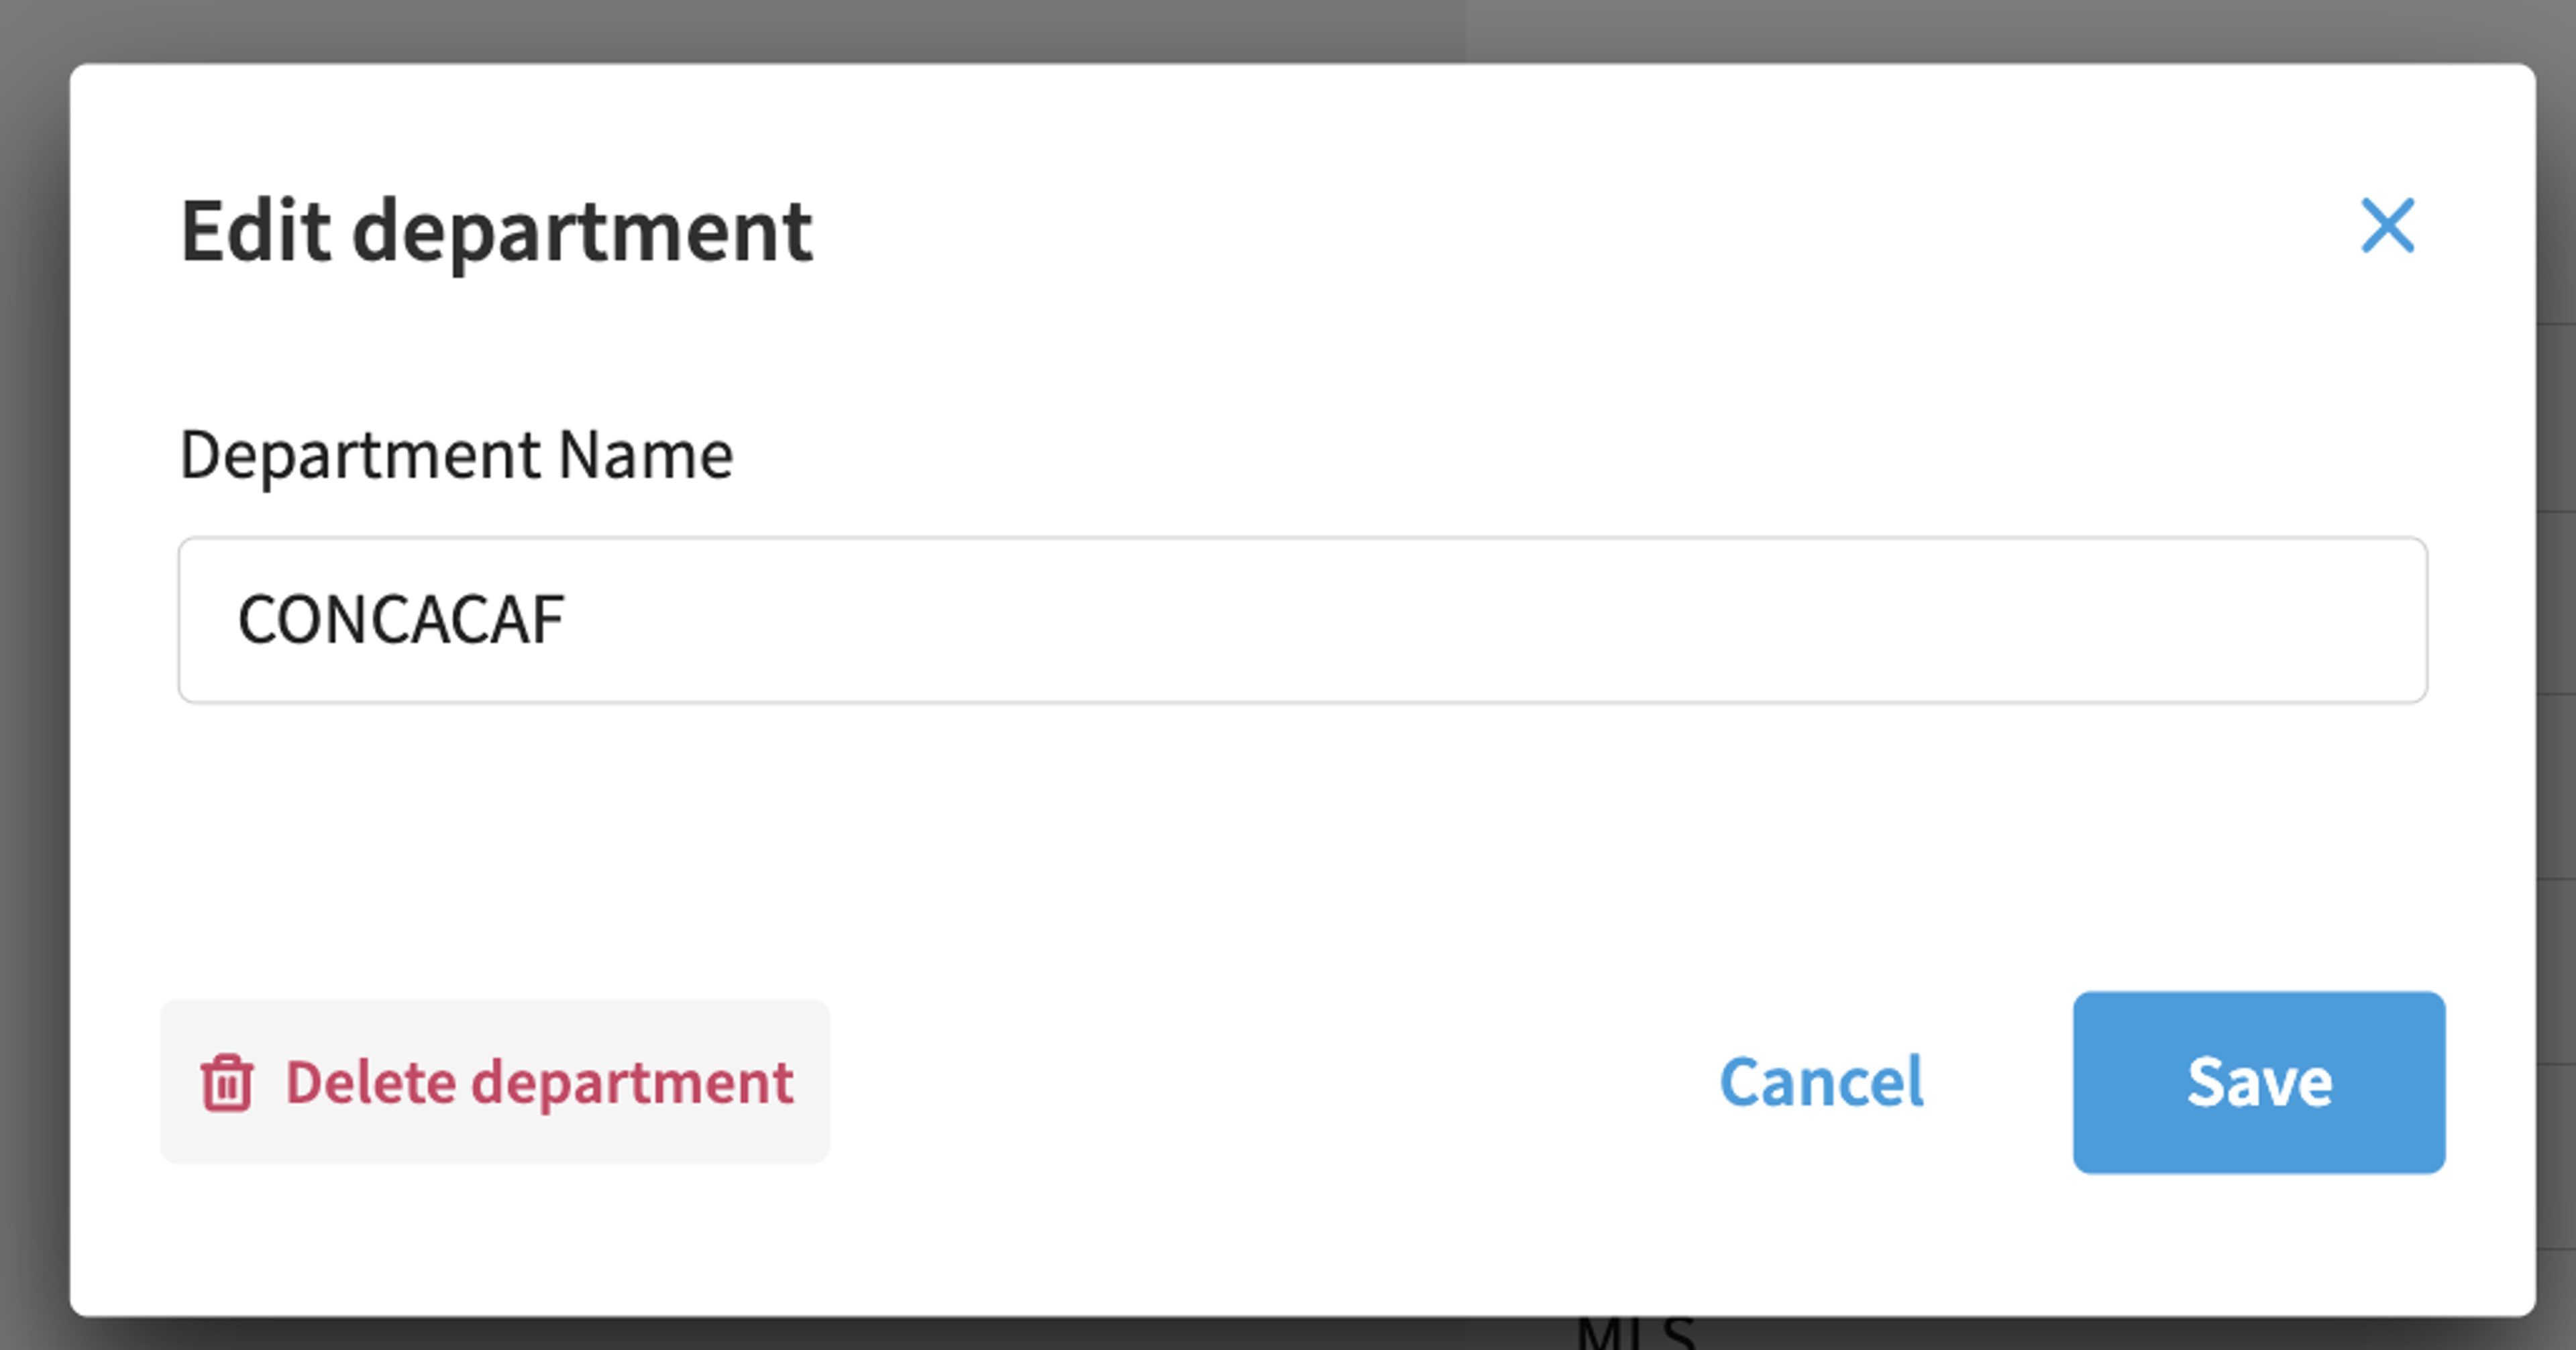This screenshot has width=2576, height=1350.
Task: Choose the Cancel text link
Action: (x=1821, y=1082)
